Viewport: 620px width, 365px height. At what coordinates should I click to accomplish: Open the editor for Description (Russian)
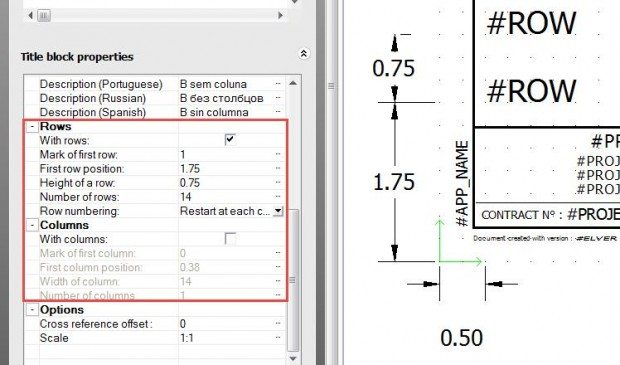pyautogui.click(x=278, y=98)
